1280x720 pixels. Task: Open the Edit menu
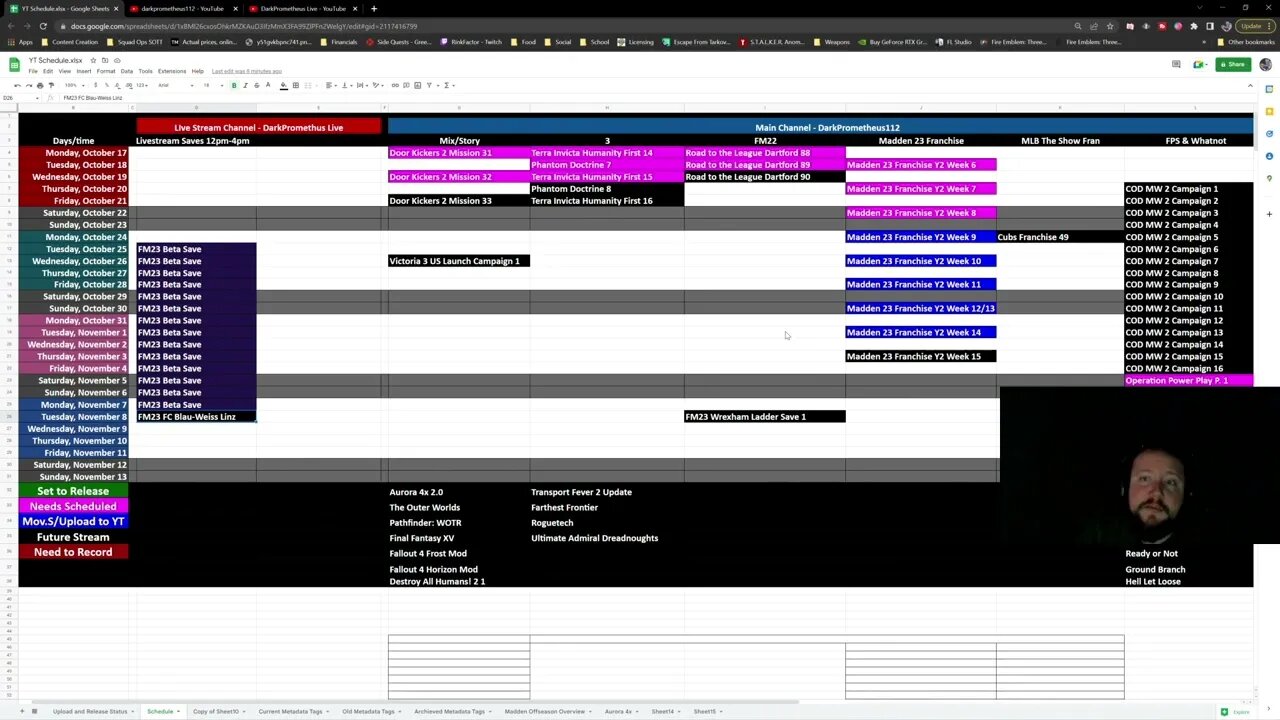[x=48, y=71]
